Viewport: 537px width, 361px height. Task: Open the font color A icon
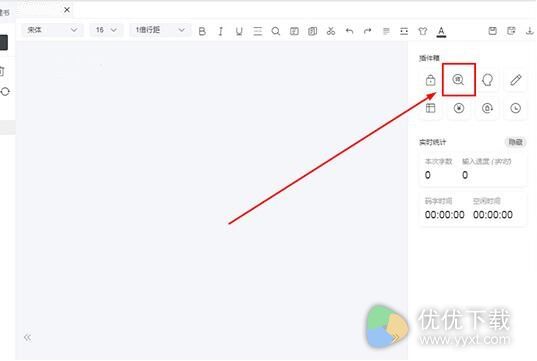coord(441,32)
